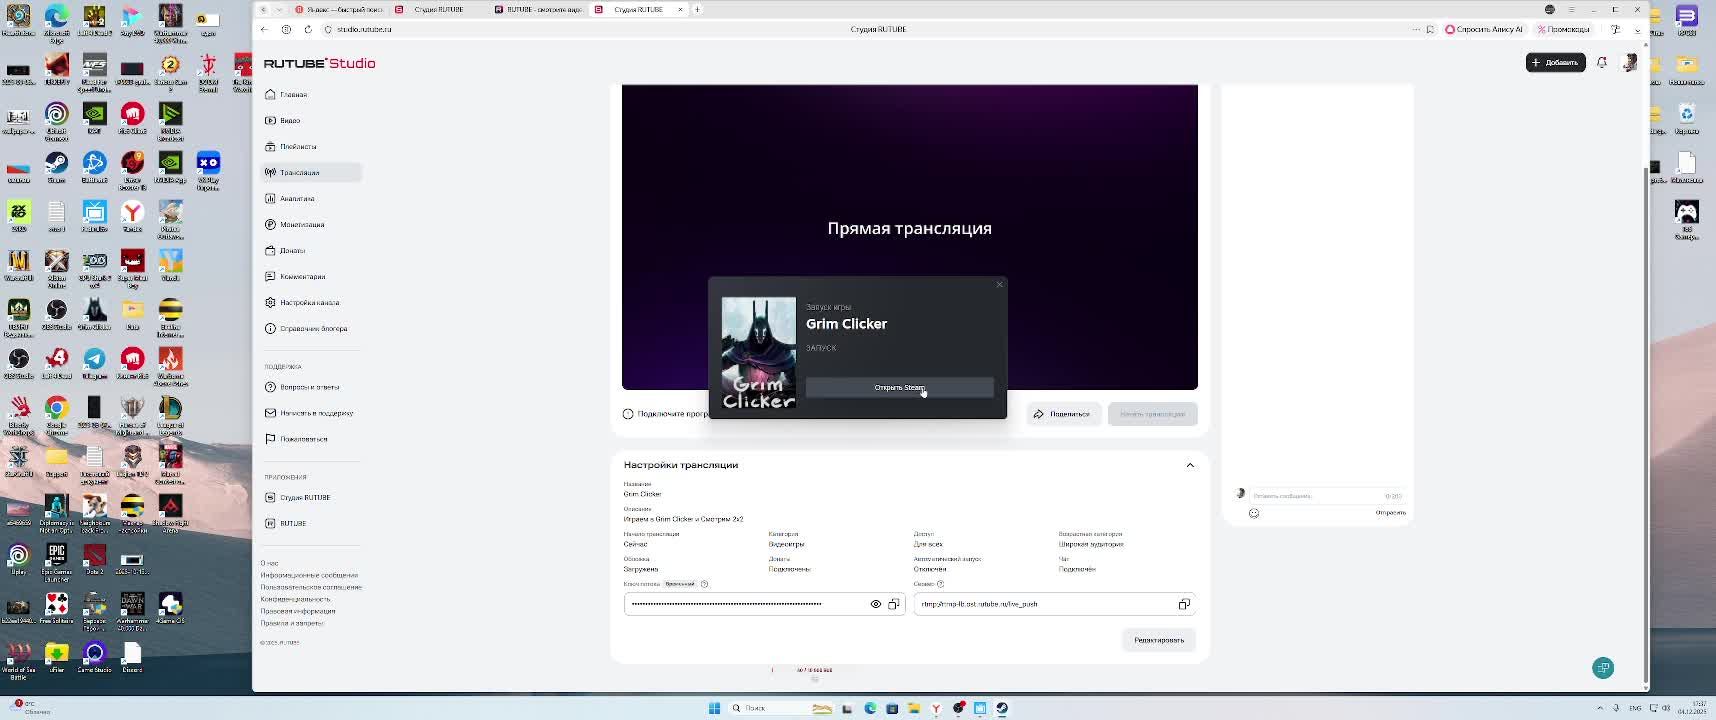This screenshot has width=1716, height=720.
Task: Copy the stream key
Action: (x=894, y=604)
